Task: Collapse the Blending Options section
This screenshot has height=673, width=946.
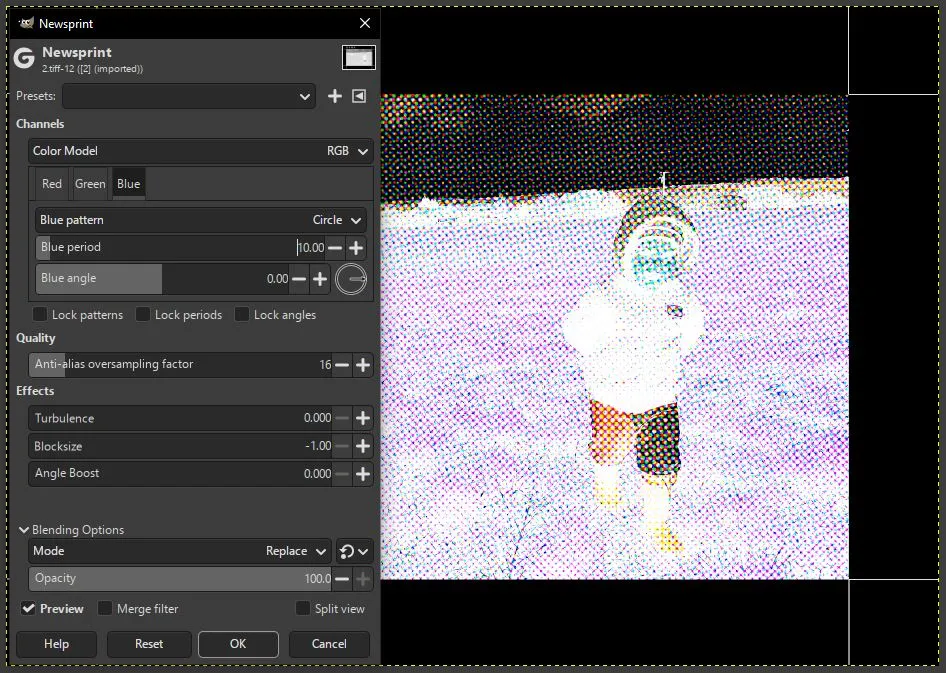Action: point(24,529)
